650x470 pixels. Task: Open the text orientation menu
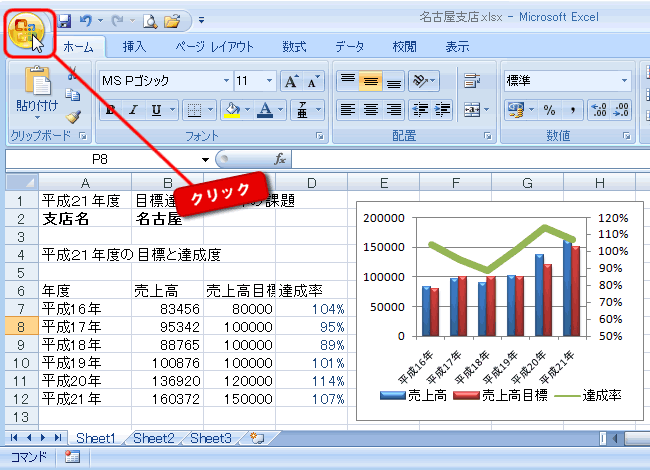point(424,80)
